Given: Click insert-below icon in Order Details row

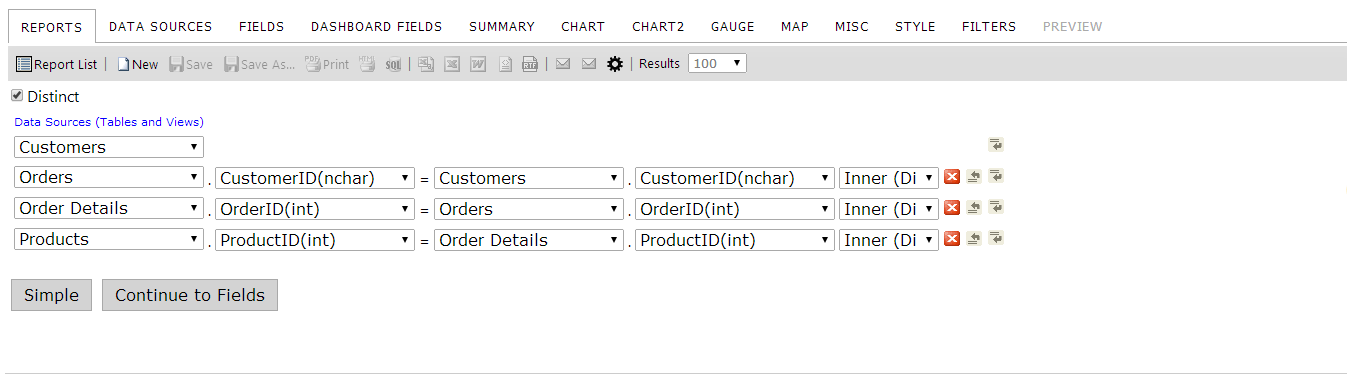Looking at the screenshot, I should coord(996,207).
